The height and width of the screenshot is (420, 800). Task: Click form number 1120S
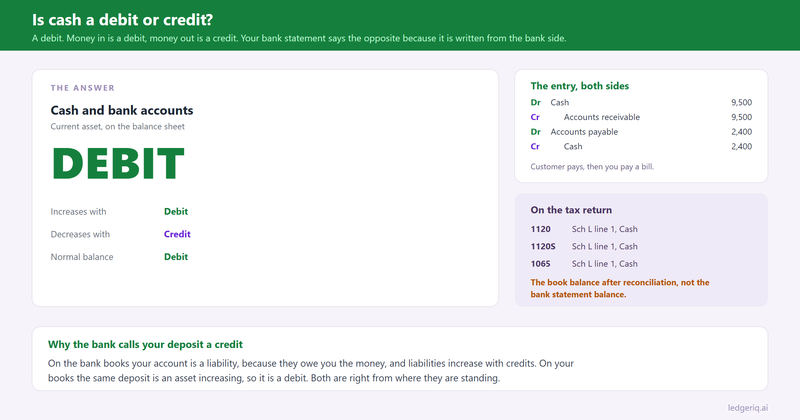[x=543, y=246]
